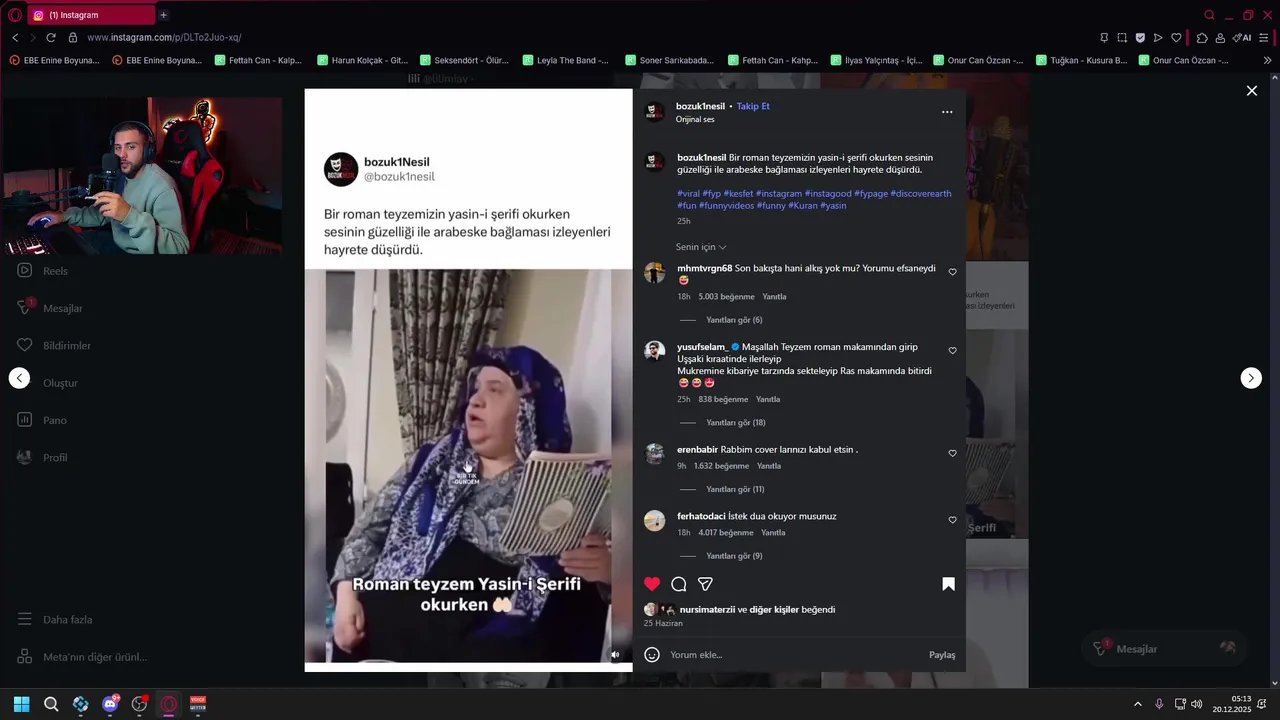Open emoji picker in comment box
The height and width of the screenshot is (720, 1280).
(x=652, y=655)
